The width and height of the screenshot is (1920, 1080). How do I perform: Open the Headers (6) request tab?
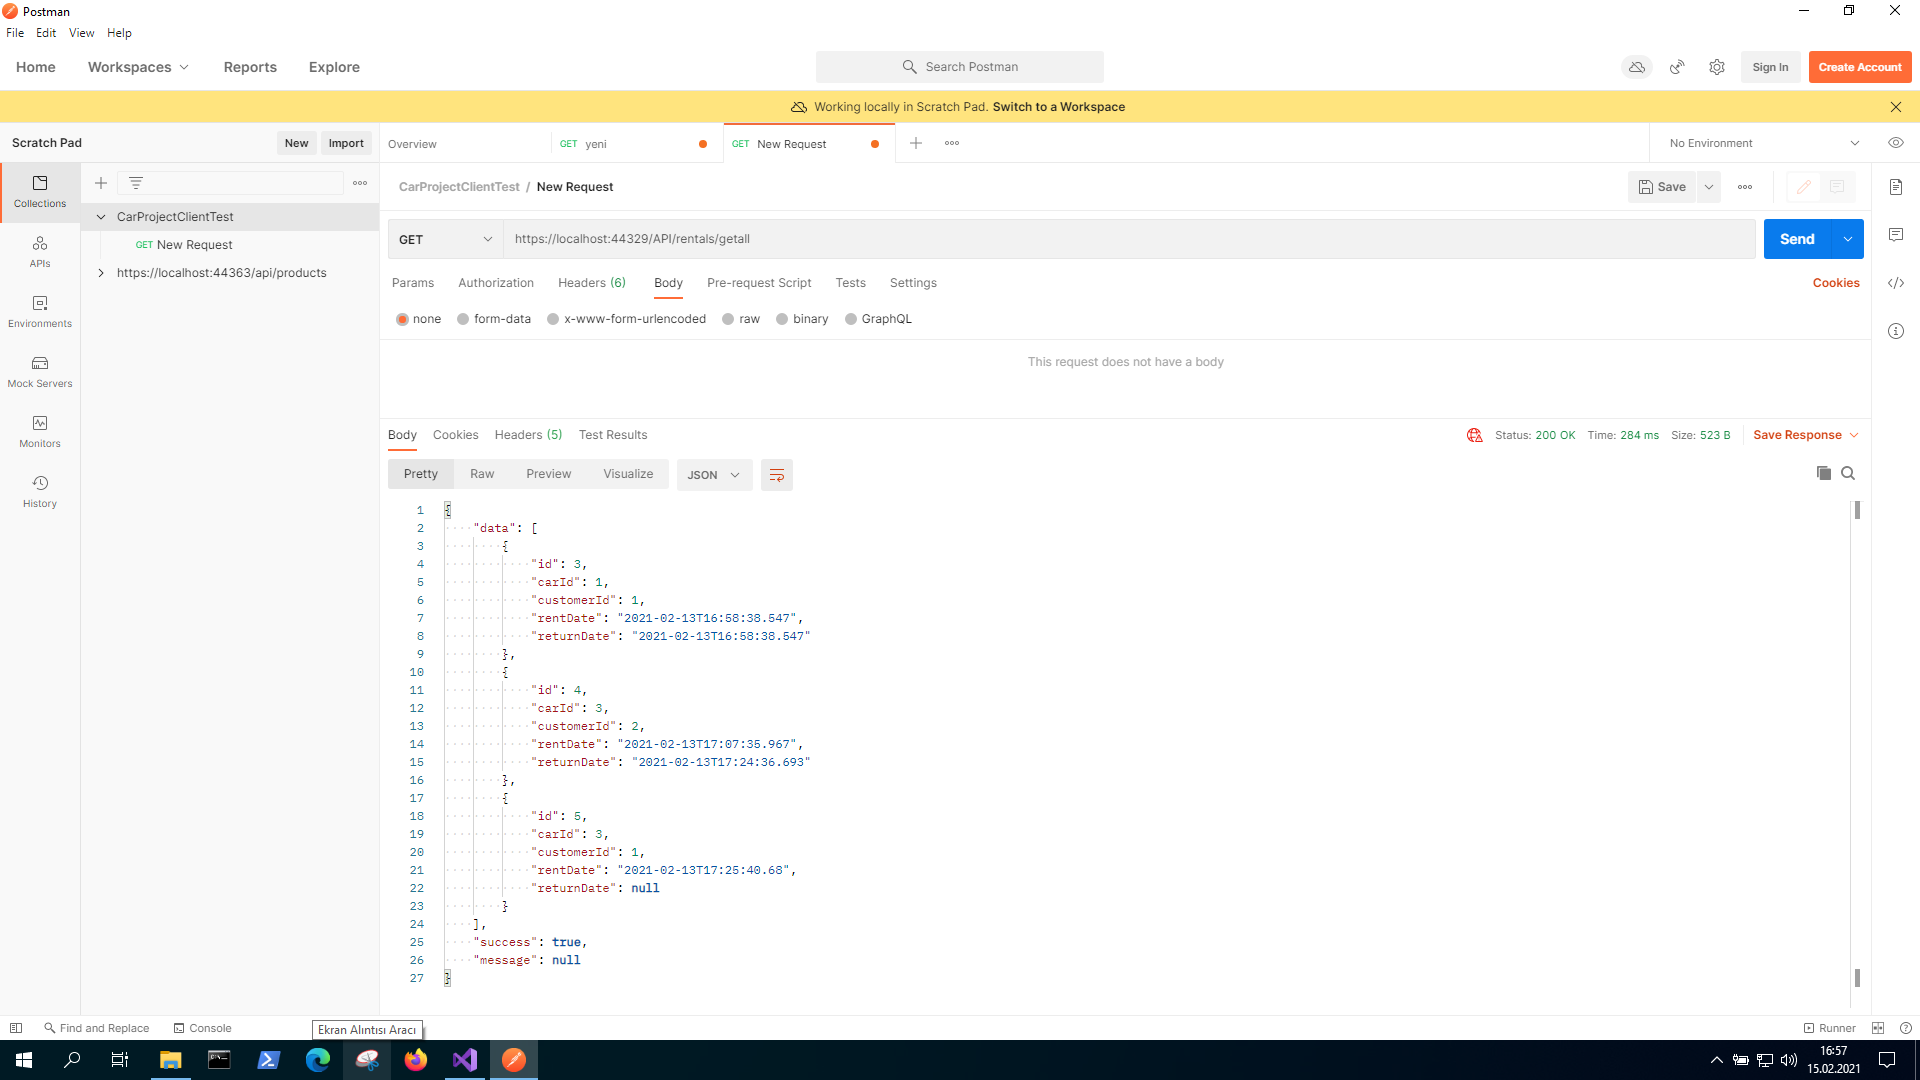[x=592, y=283]
